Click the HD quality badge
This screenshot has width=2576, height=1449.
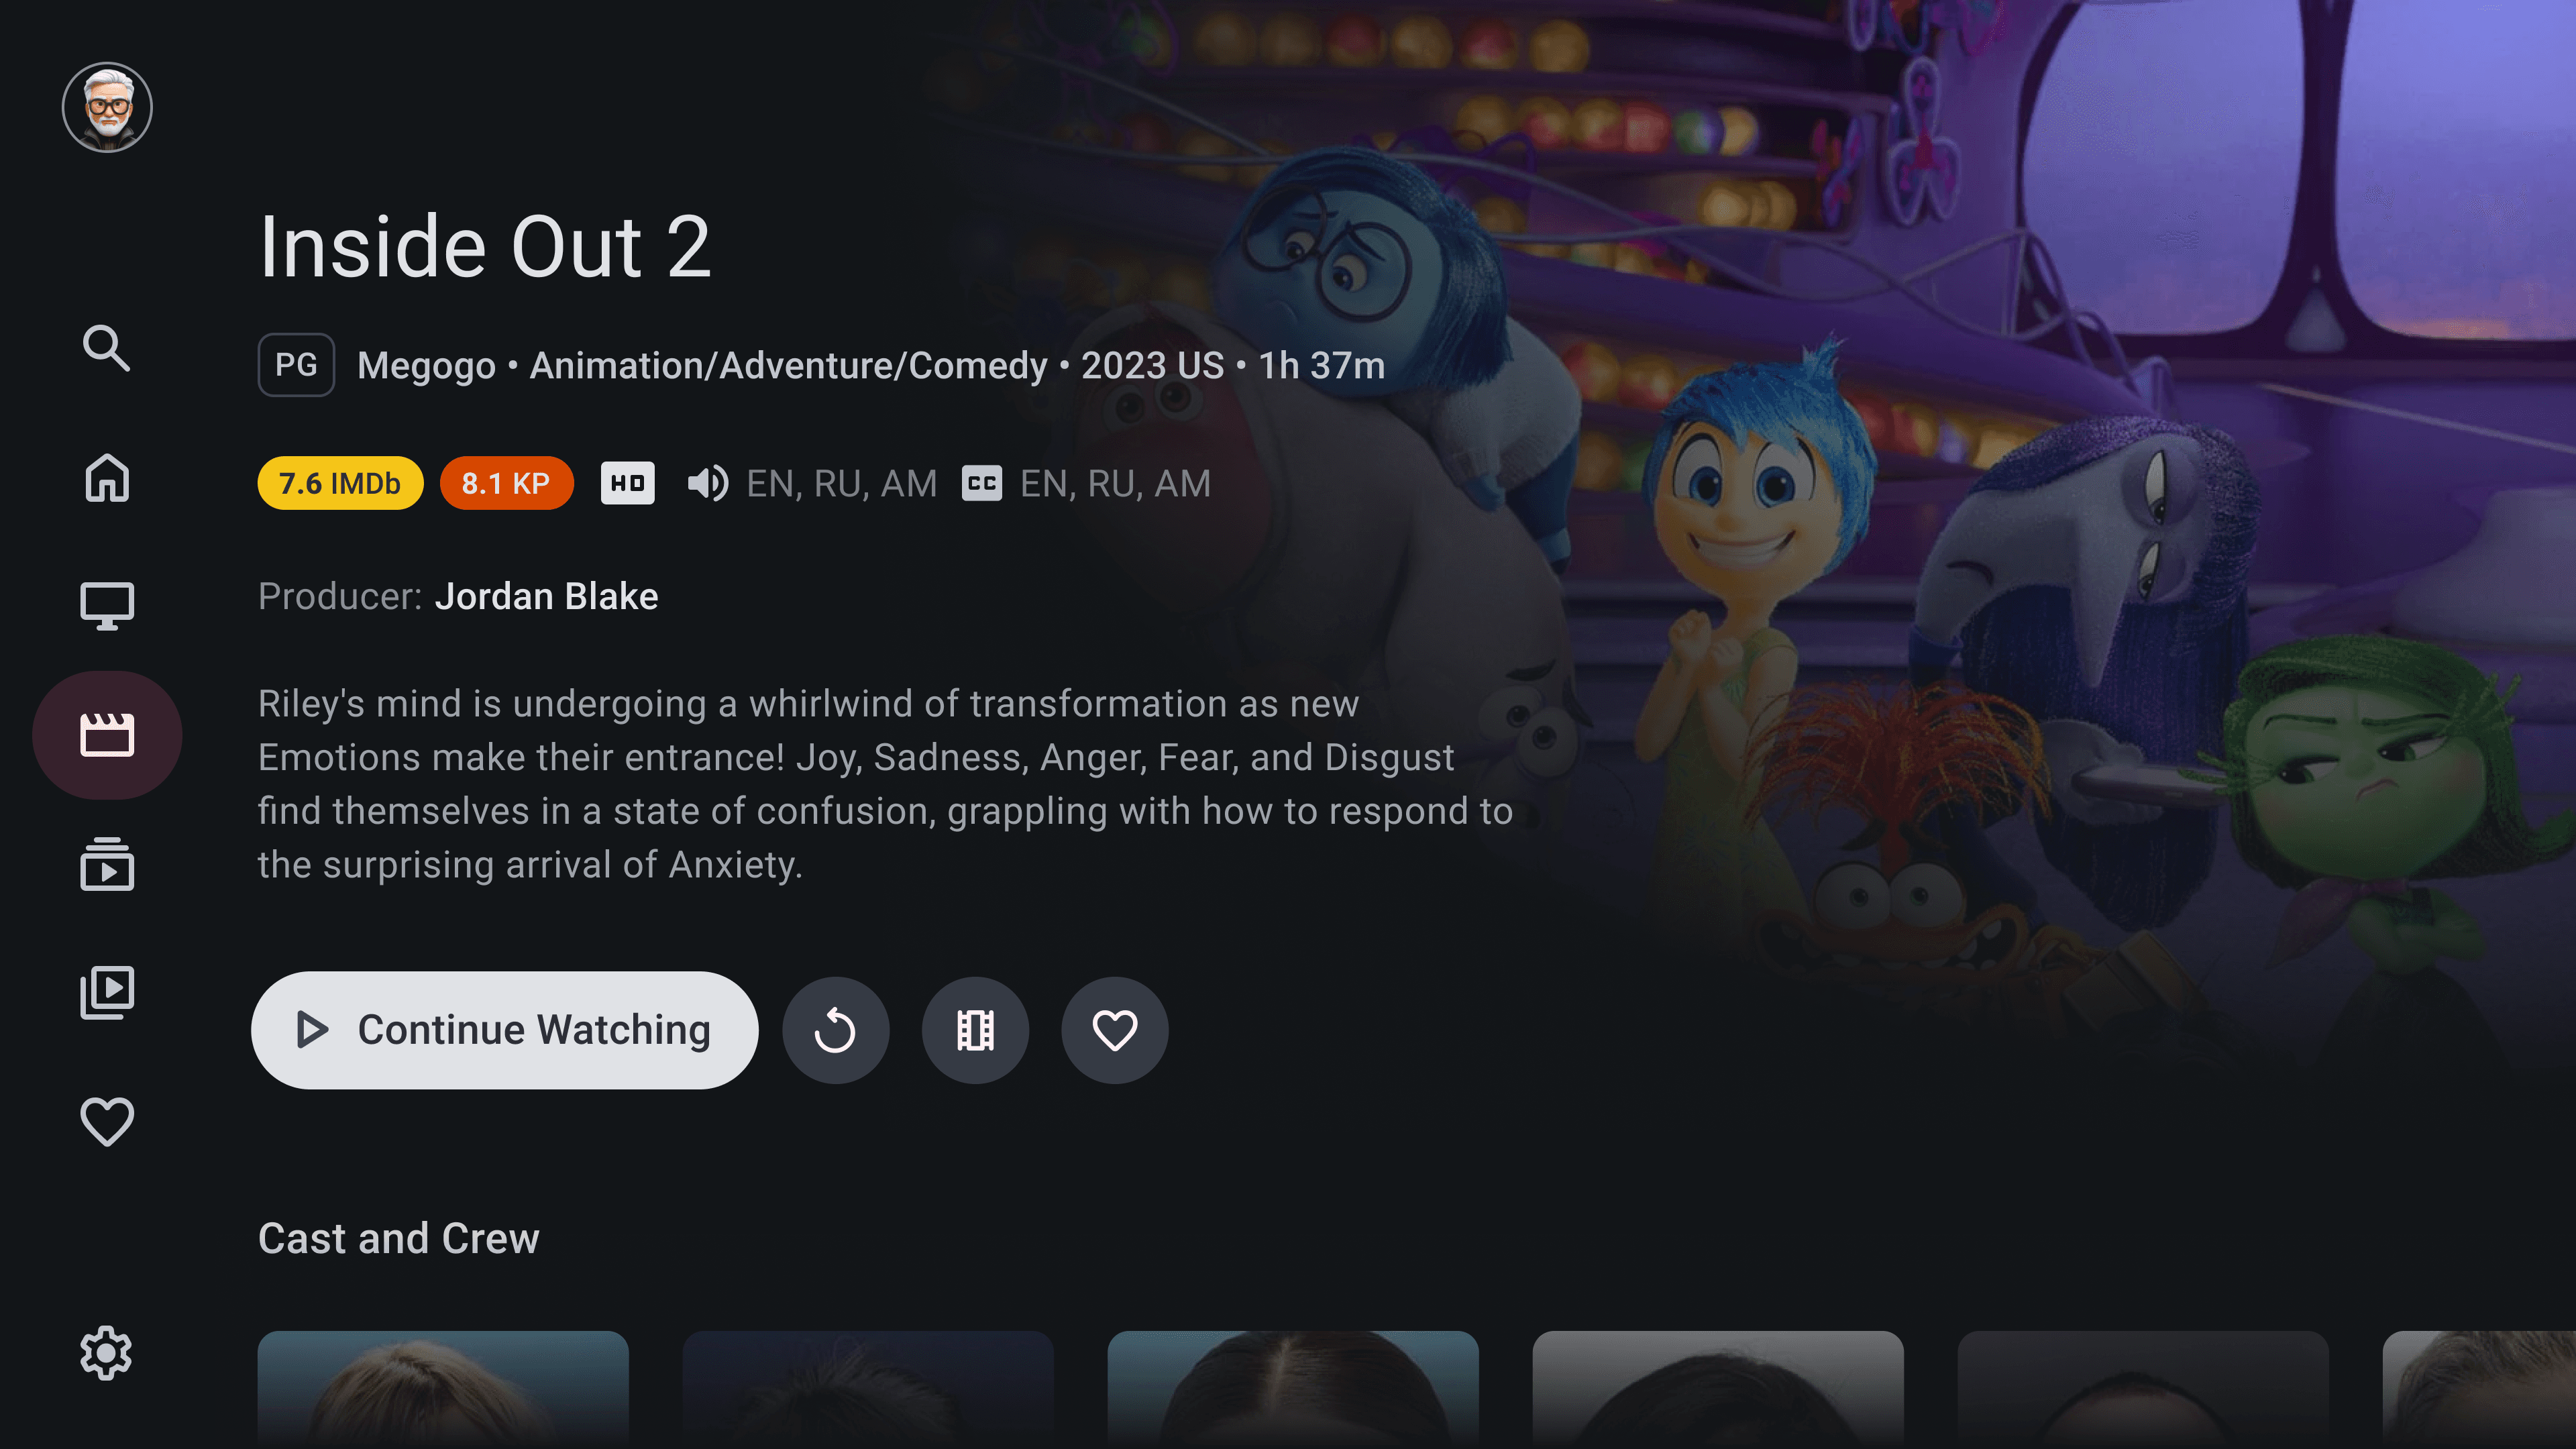[x=627, y=484]
